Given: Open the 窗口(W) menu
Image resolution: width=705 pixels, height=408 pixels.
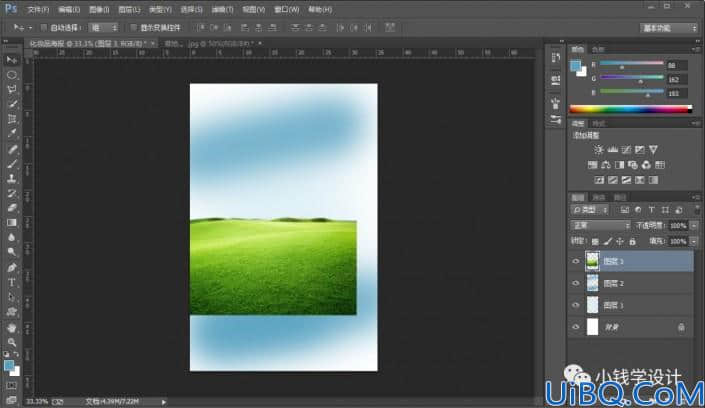Looking at the screenshot, I should [x=287, y=9].
